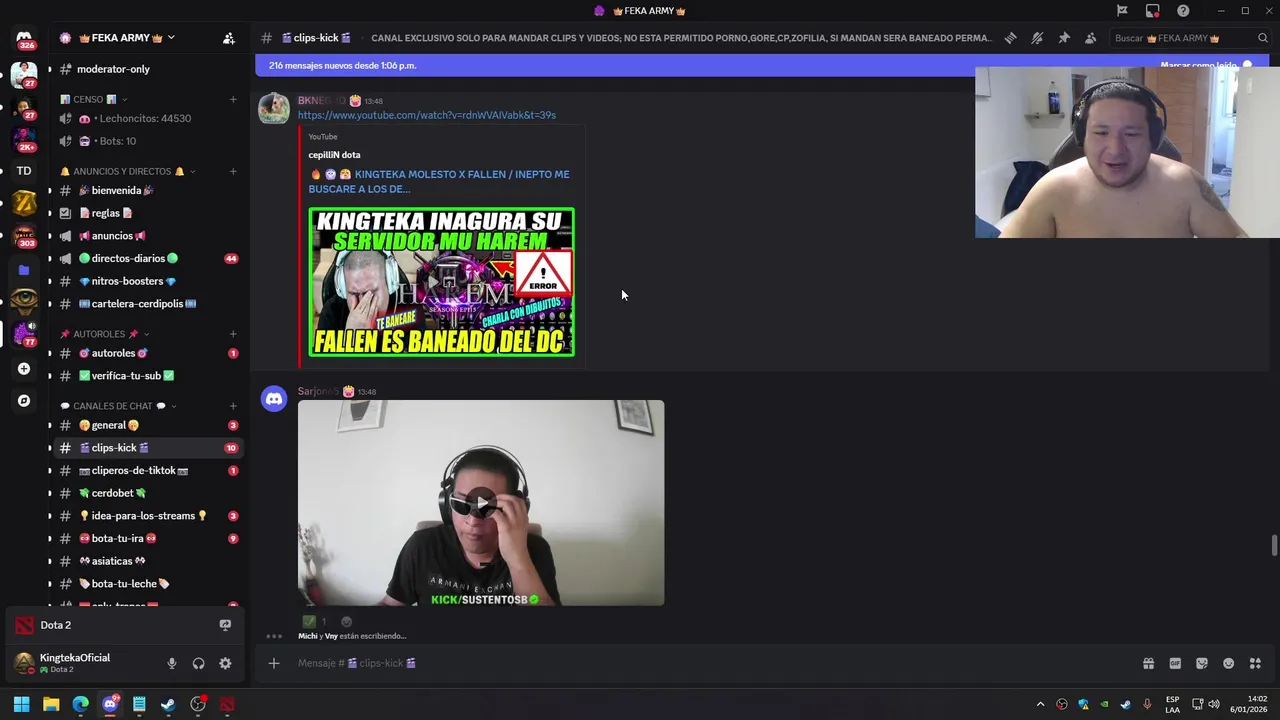Click the Bots: 10 voice channel
The width and height of the screenshot is (1280, 720).
(x=147, y=141)
